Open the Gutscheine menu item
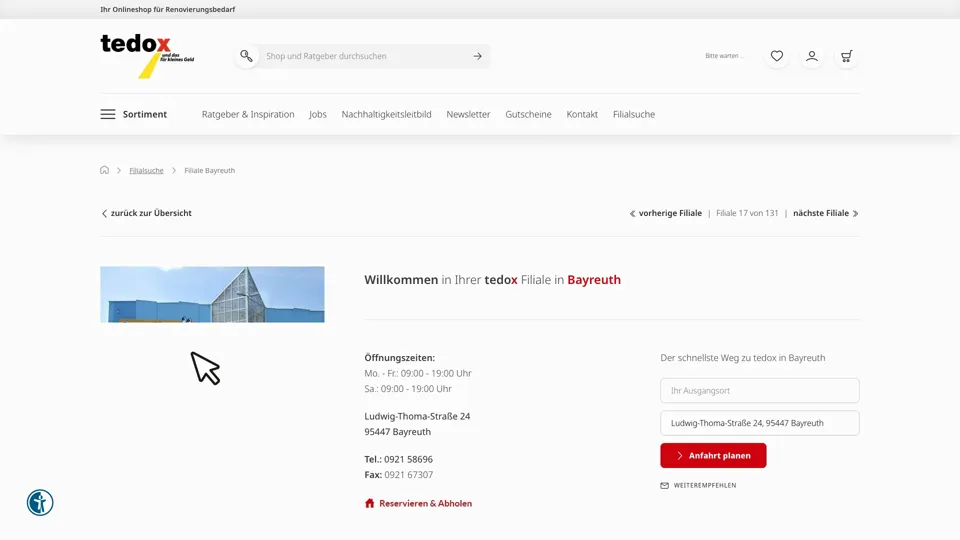This screenshot has width=960, height=540. (528, 114)
